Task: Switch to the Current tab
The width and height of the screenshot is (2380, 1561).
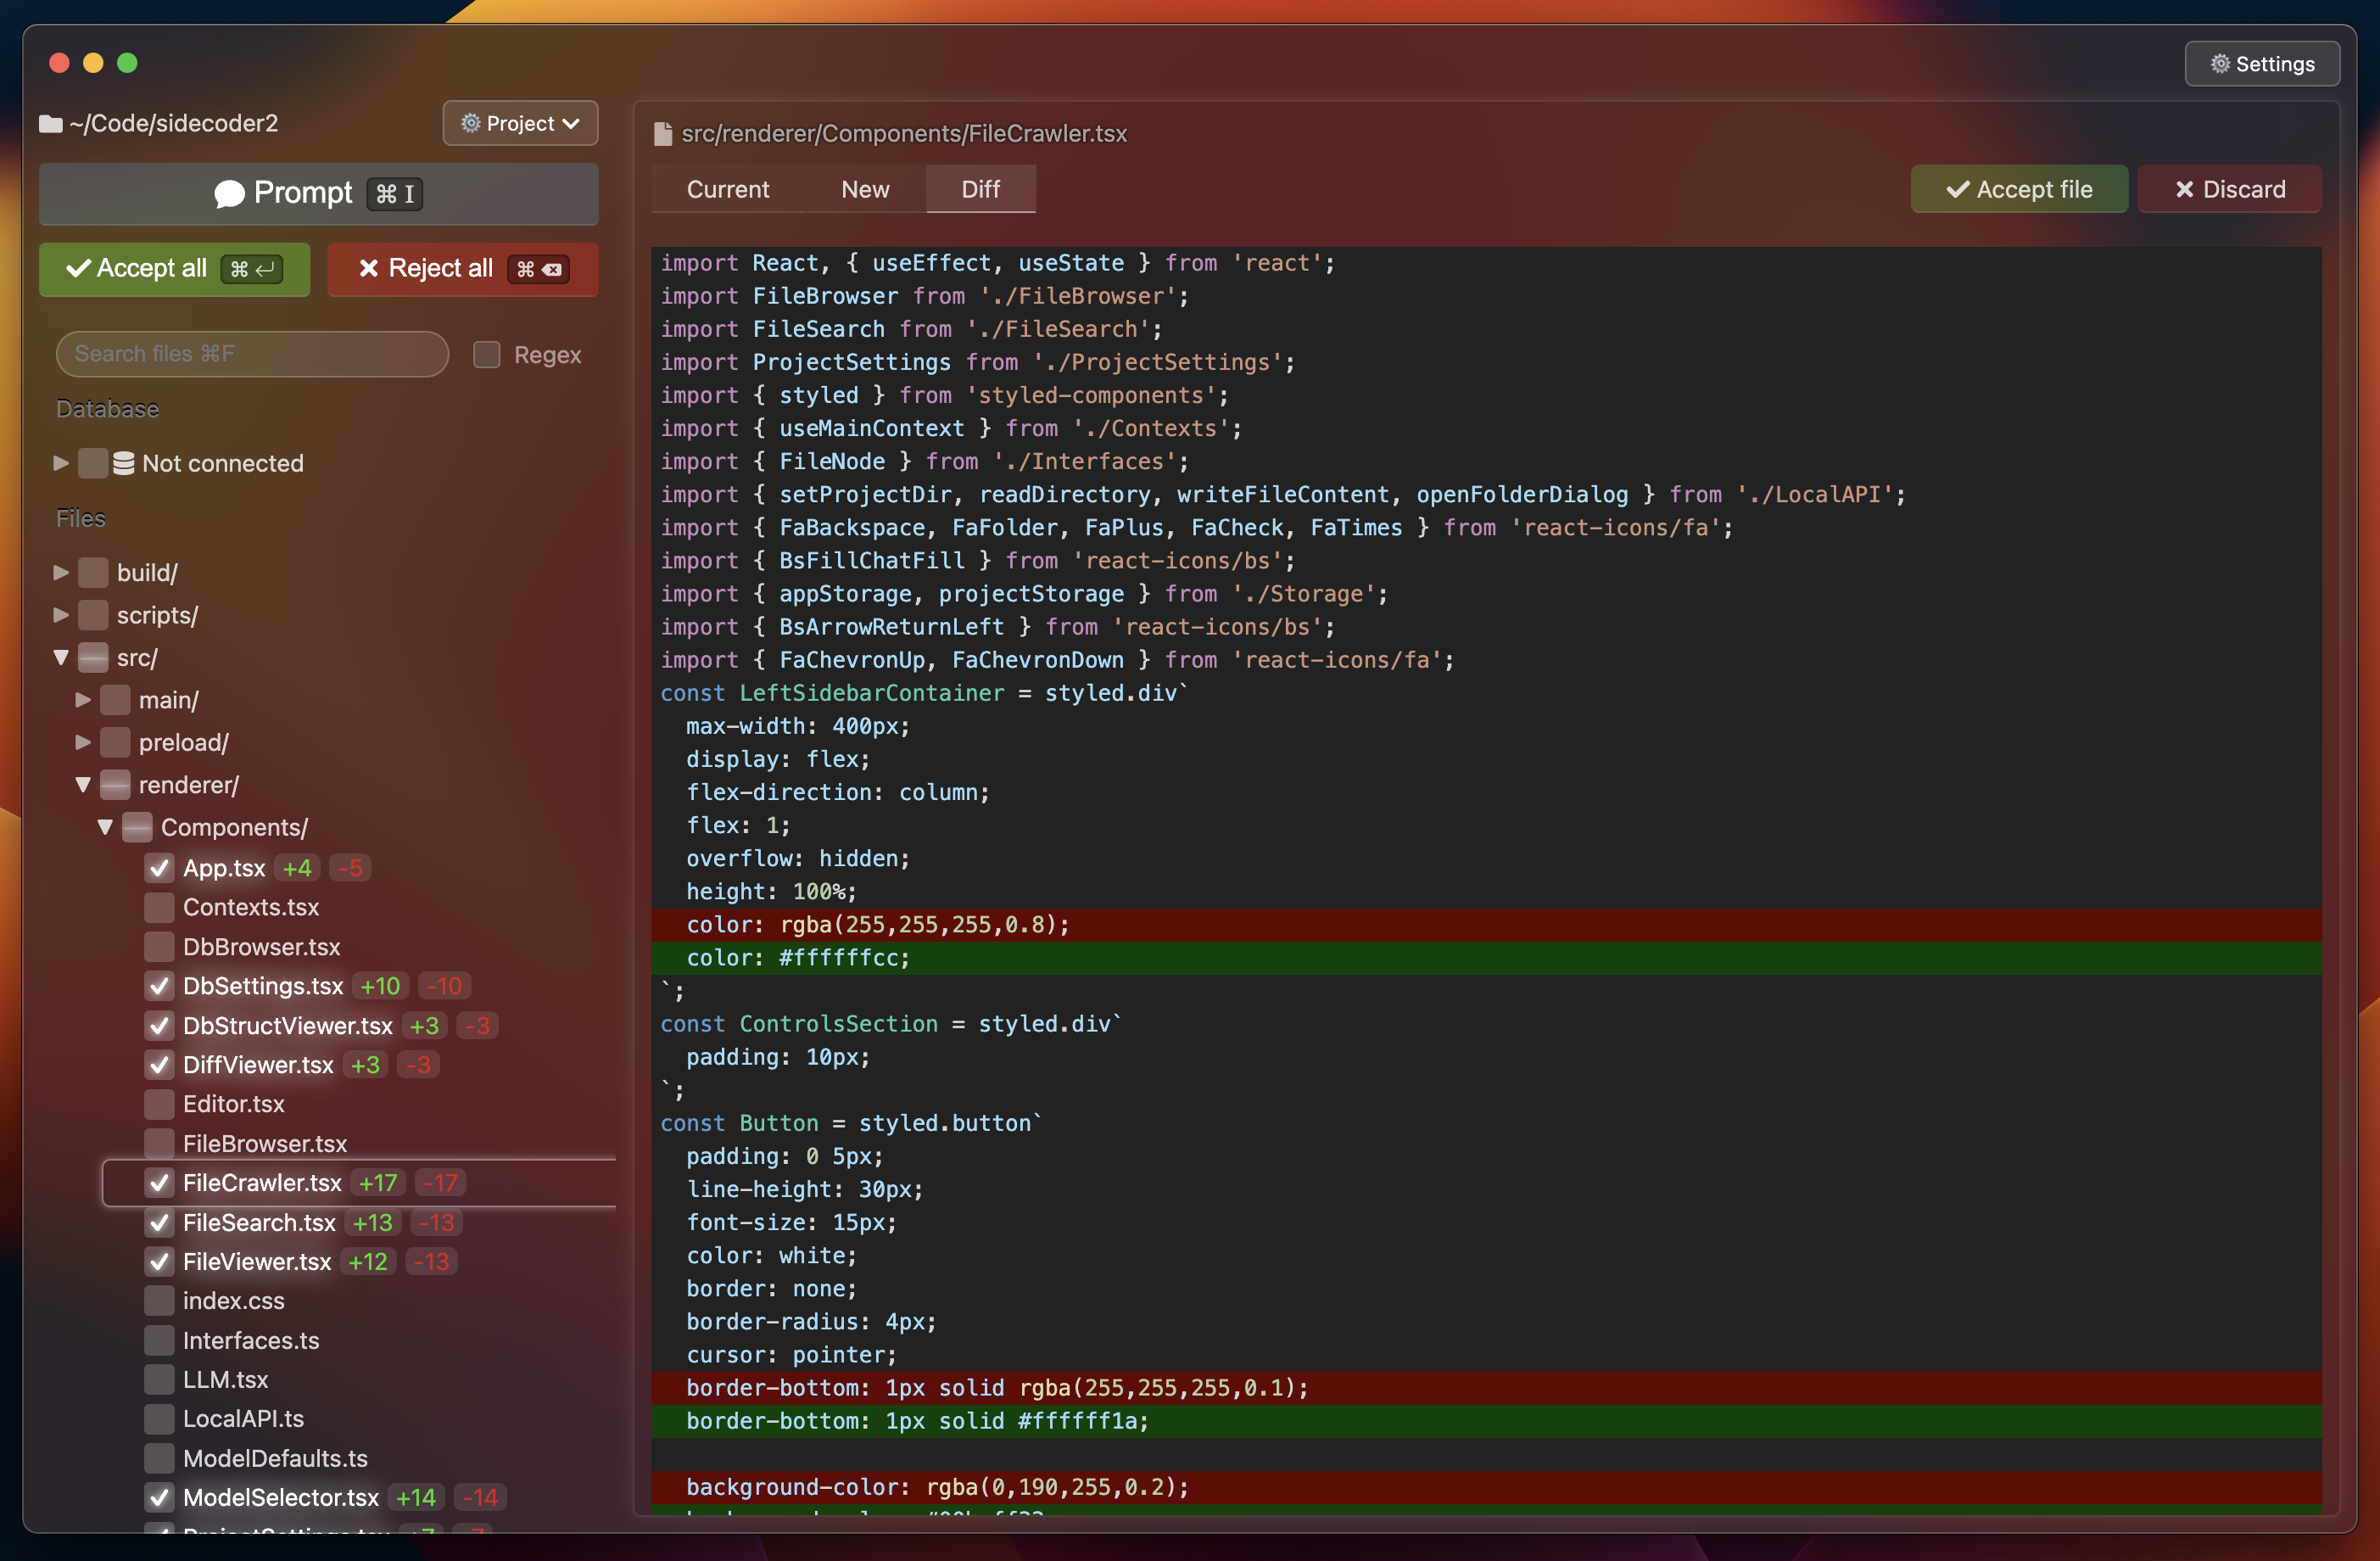Action: (x=727, y=190)
